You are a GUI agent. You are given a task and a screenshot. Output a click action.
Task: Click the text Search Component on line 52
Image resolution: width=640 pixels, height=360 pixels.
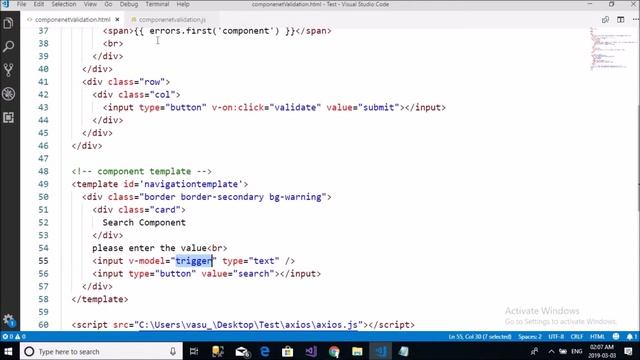[x=144, y=222]
